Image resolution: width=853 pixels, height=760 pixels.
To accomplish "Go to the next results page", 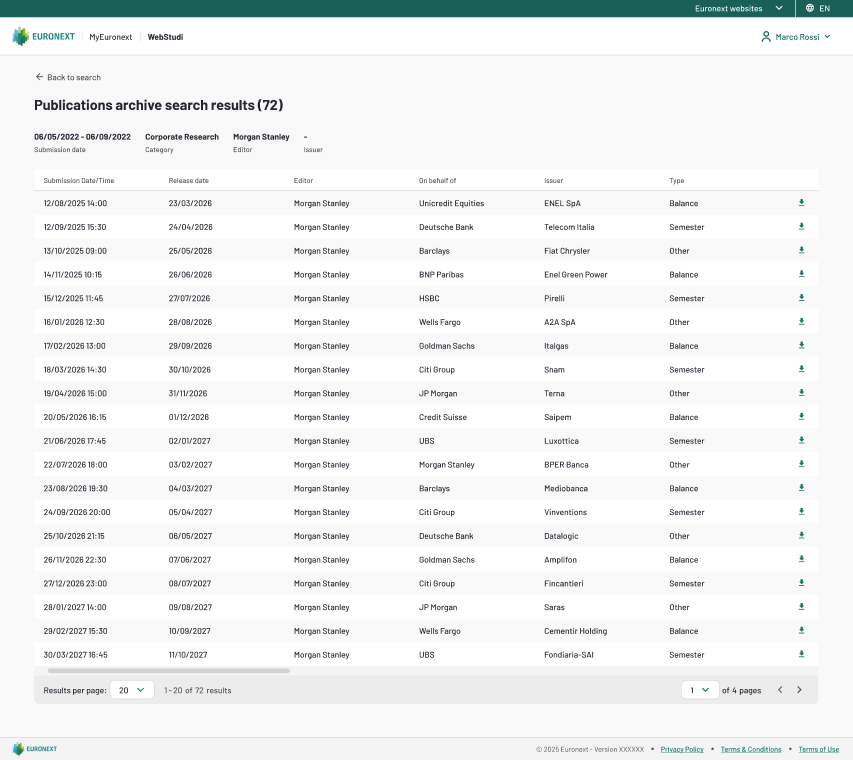I will [799, 690].
